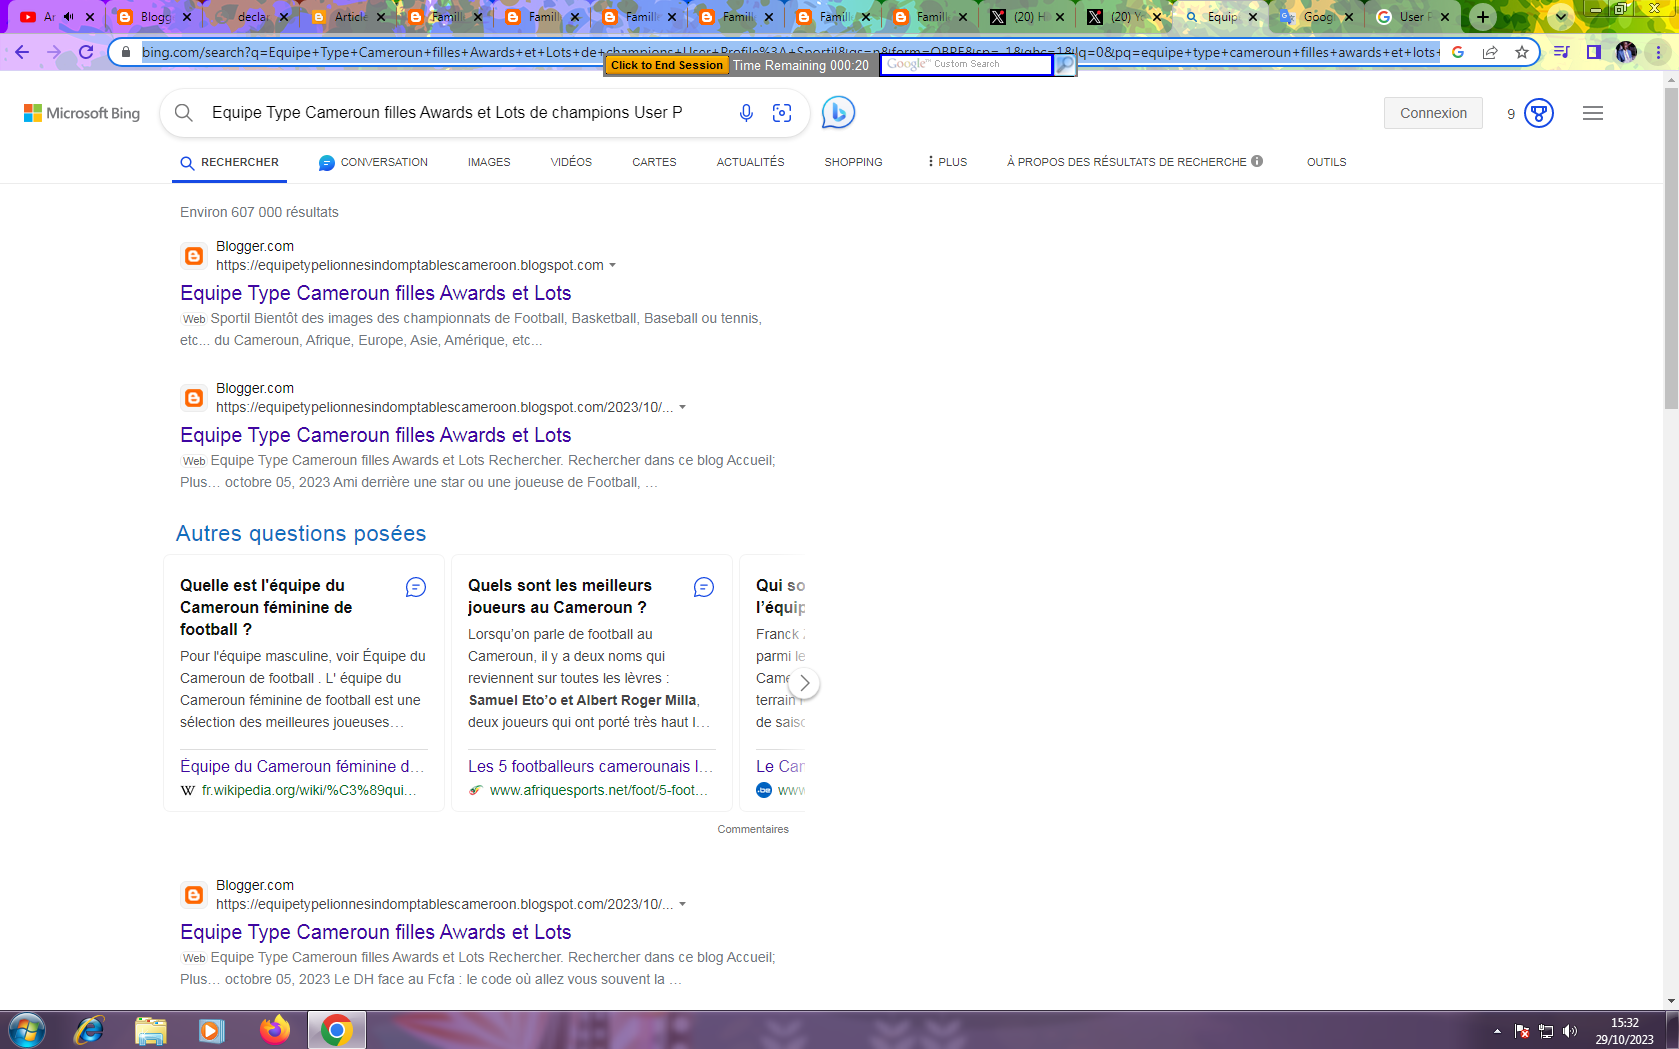
Task: Switch to ACTUALITÉS tab
Action: pyautogui.click(x=750, y=162)
